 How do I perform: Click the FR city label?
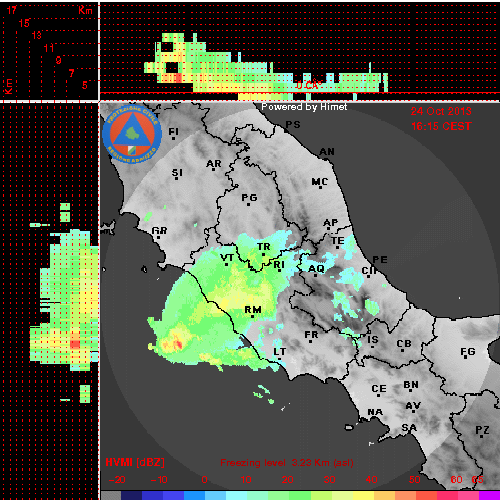[311, 334]
